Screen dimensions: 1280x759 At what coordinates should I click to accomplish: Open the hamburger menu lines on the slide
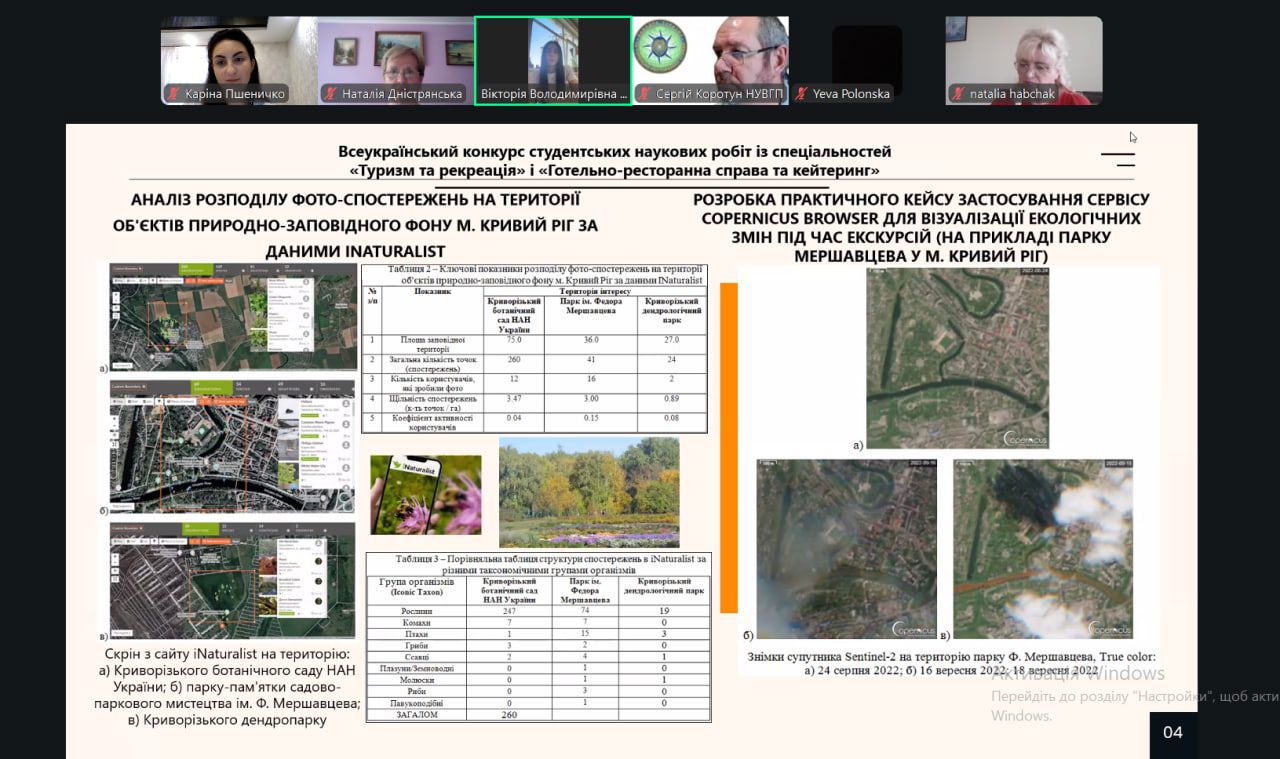coord(1118,160)
